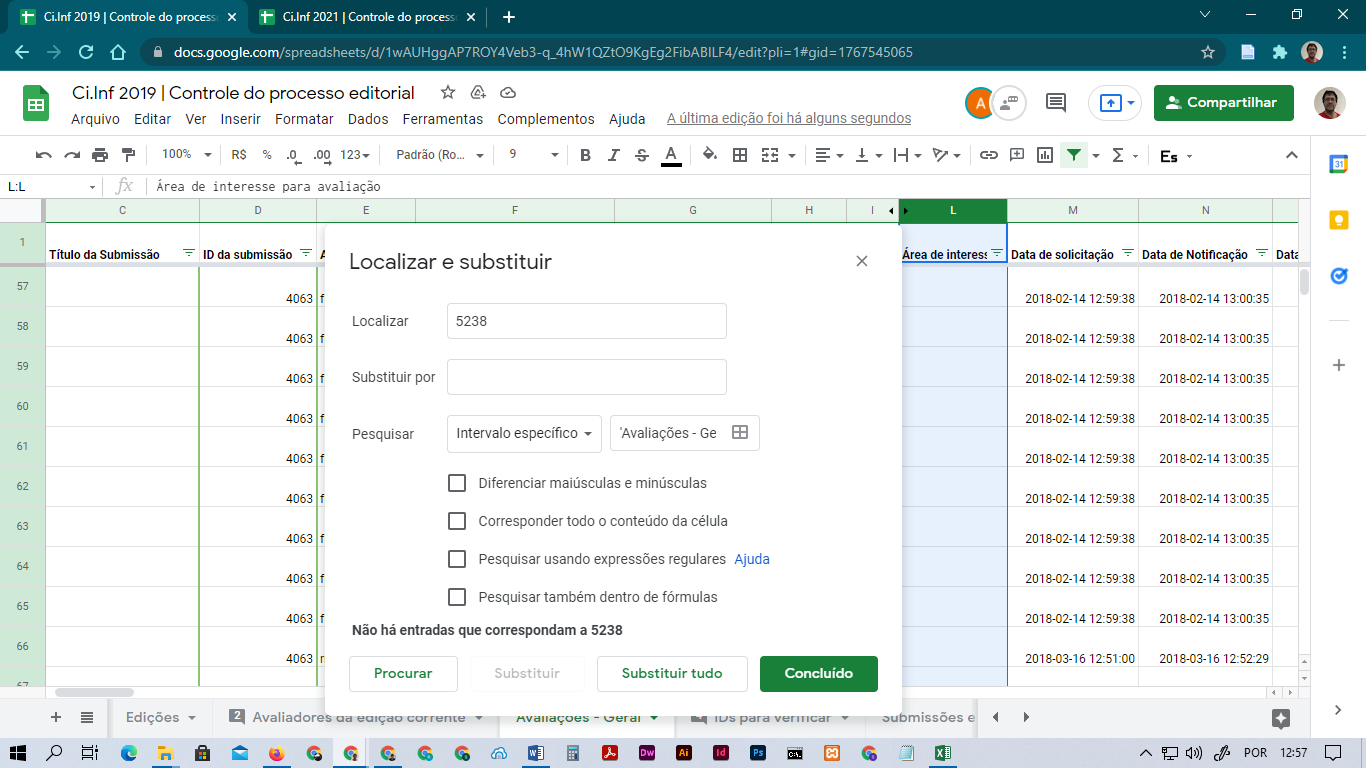Screen dimensions: 1366x768
Task: Open the Dados menu
Action: point(368,119)
